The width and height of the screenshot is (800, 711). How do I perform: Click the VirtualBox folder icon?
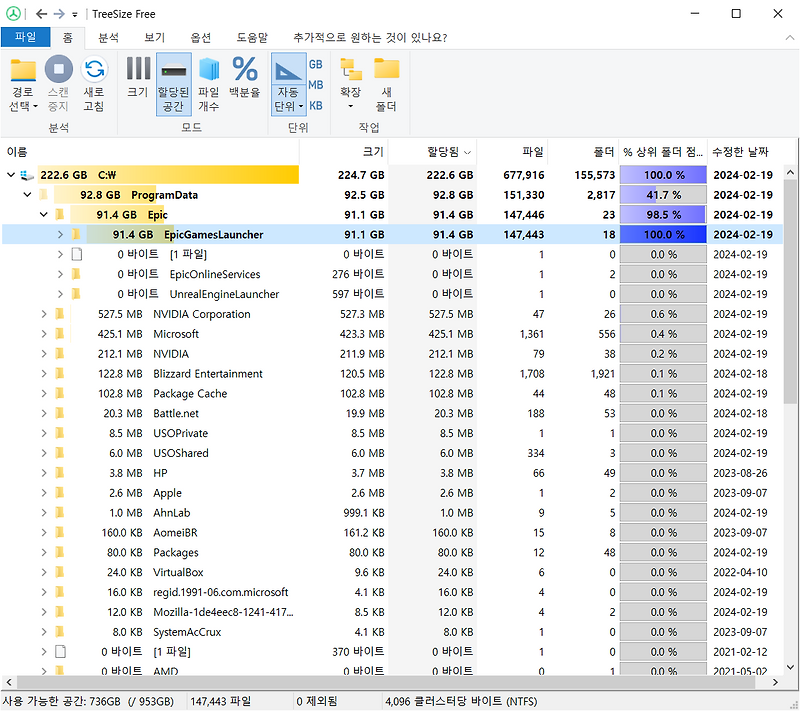click(60, 572)
